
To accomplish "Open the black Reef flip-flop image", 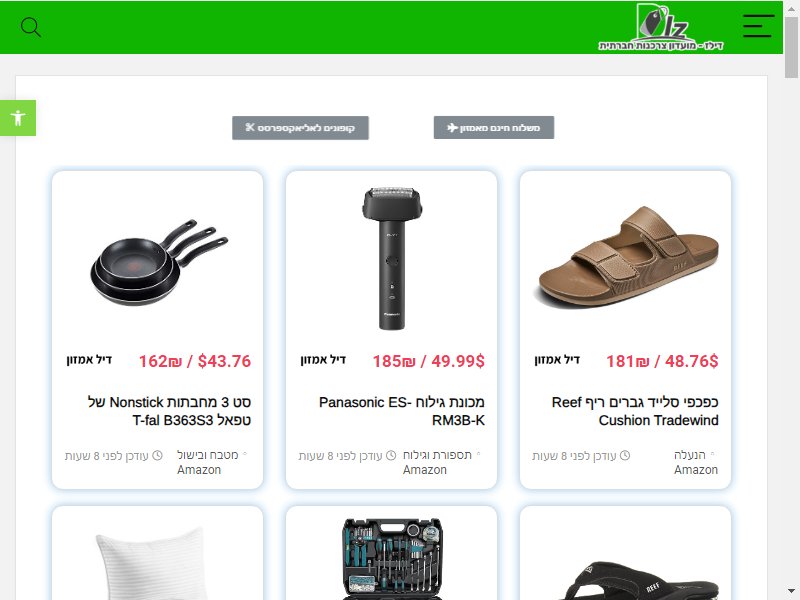I will click(x=642, y=581).
